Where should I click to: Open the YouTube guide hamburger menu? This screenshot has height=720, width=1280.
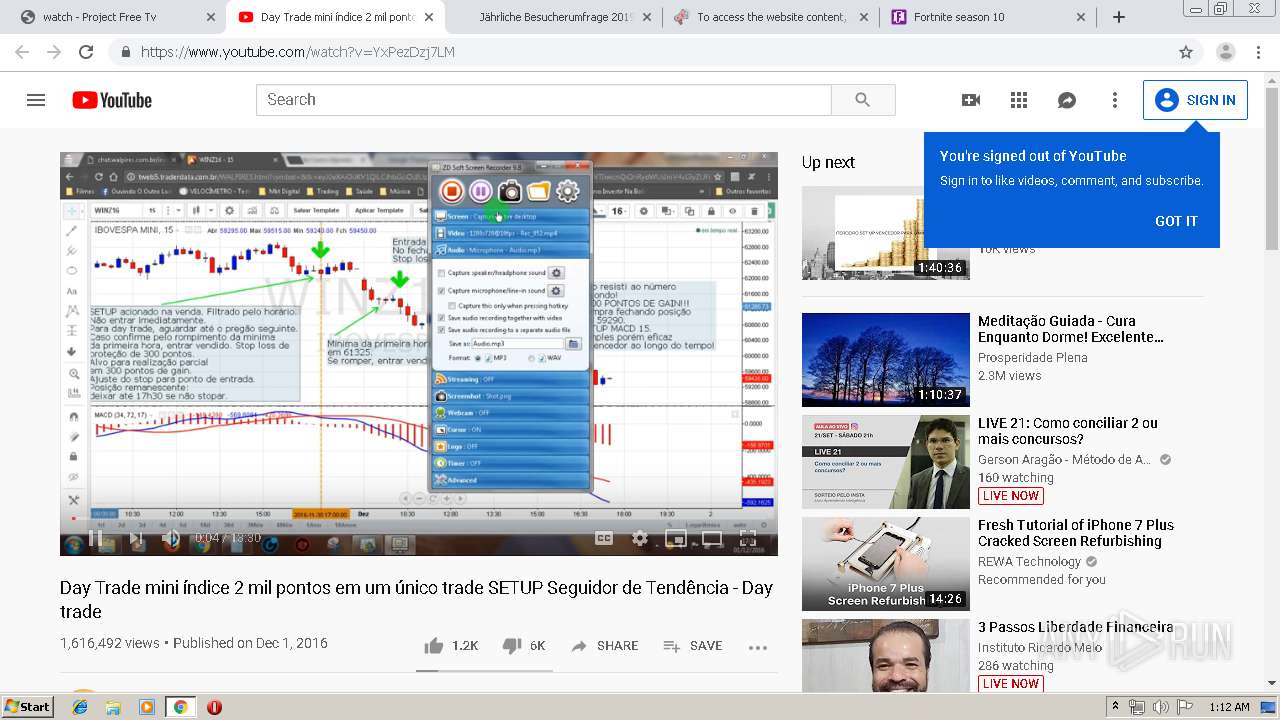pos(36,100)
